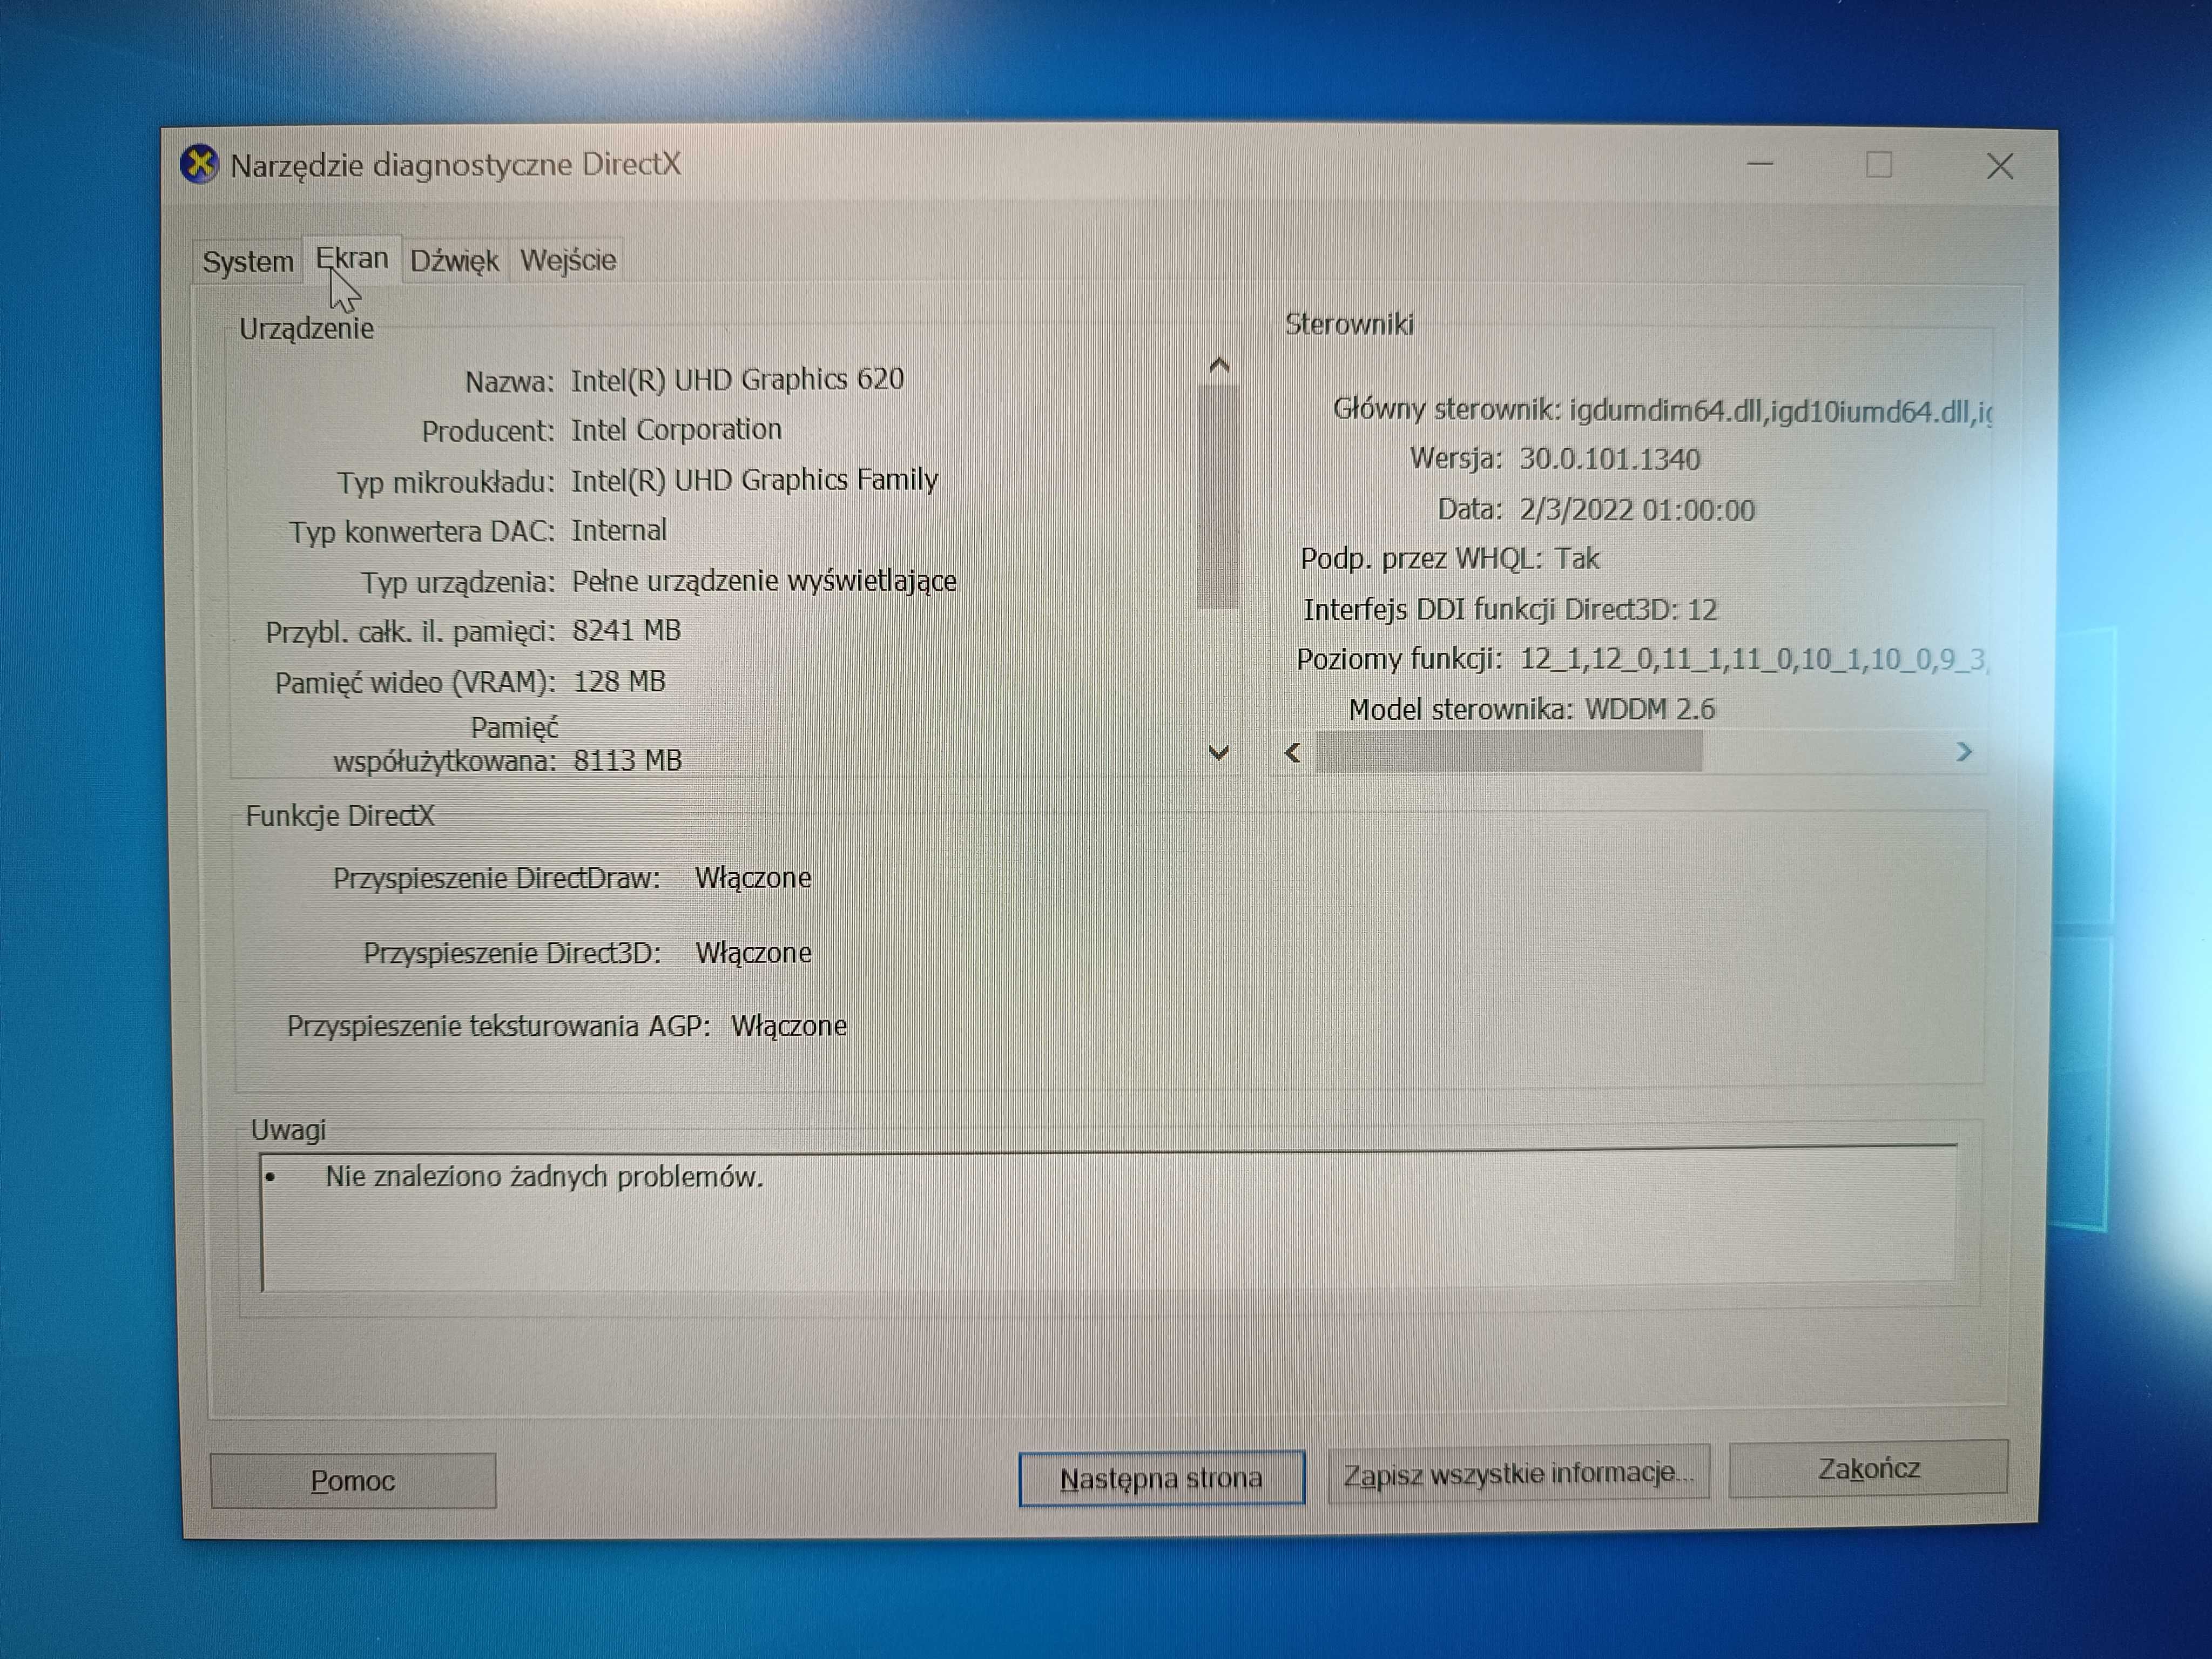Click the text Nie znaleziono żadnych problemów
The width and height of the screenshot is (2212, 1659).
click(544, 1177)
